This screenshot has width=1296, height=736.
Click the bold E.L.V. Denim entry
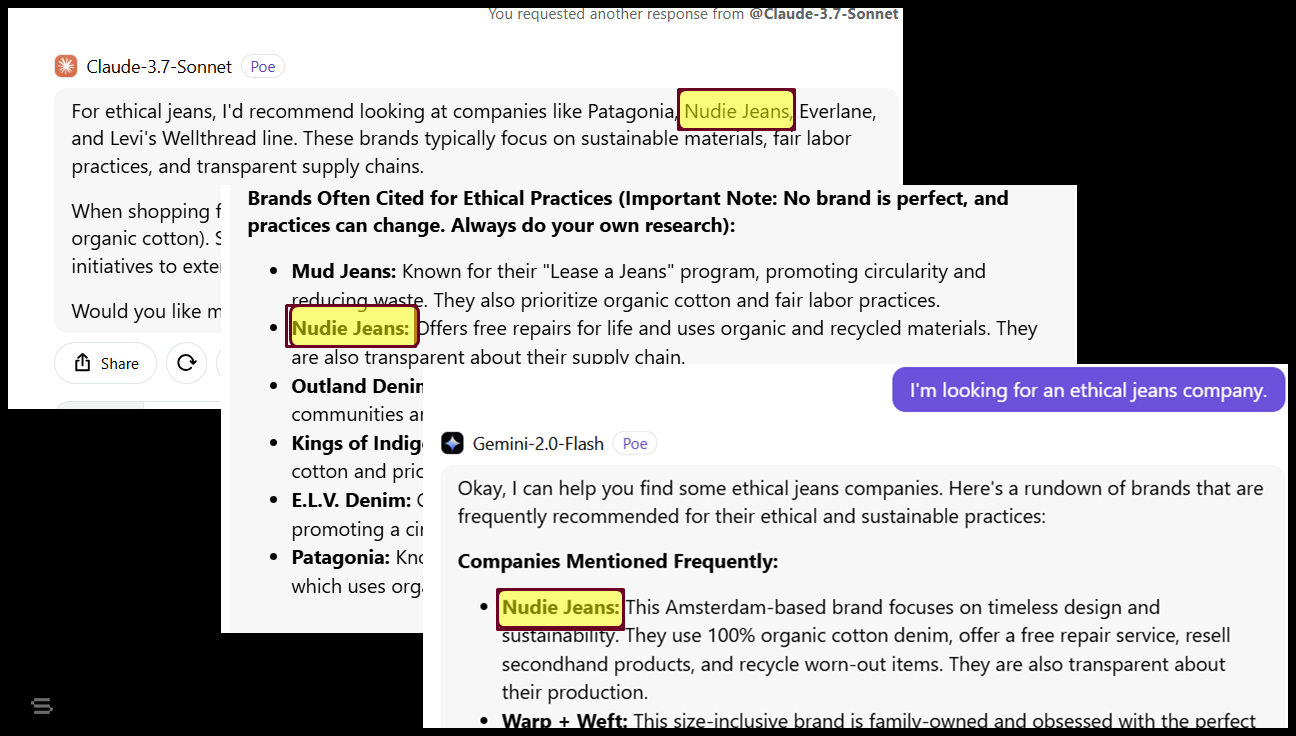(351, 500)
